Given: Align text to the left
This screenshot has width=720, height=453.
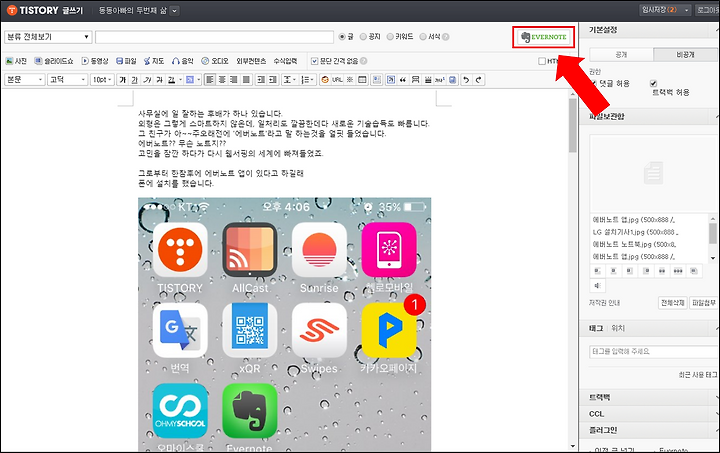Looking at the screenshot, I should 210,80.
